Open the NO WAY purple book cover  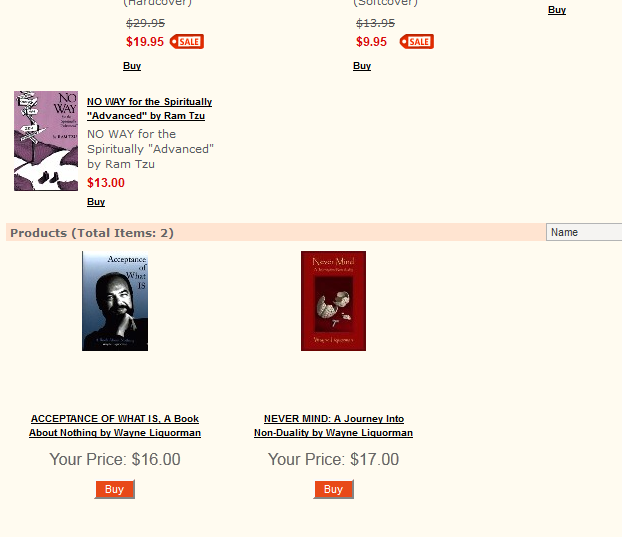tap(46, 141)
